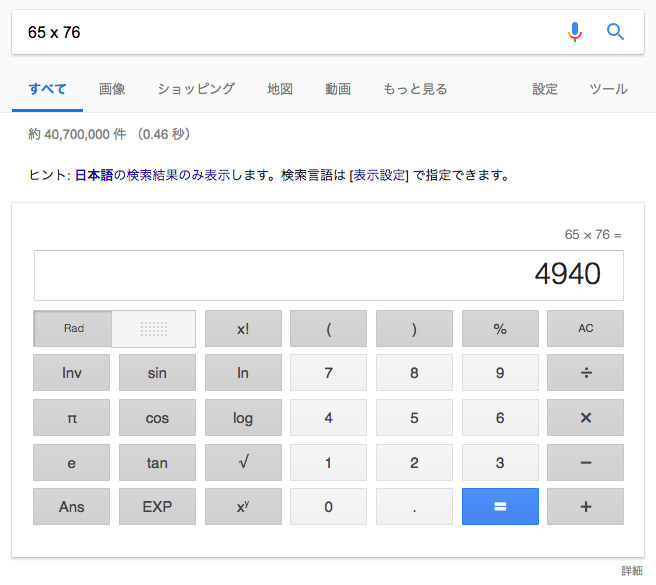Clear the calculator with AC

[x=585, y=328]
